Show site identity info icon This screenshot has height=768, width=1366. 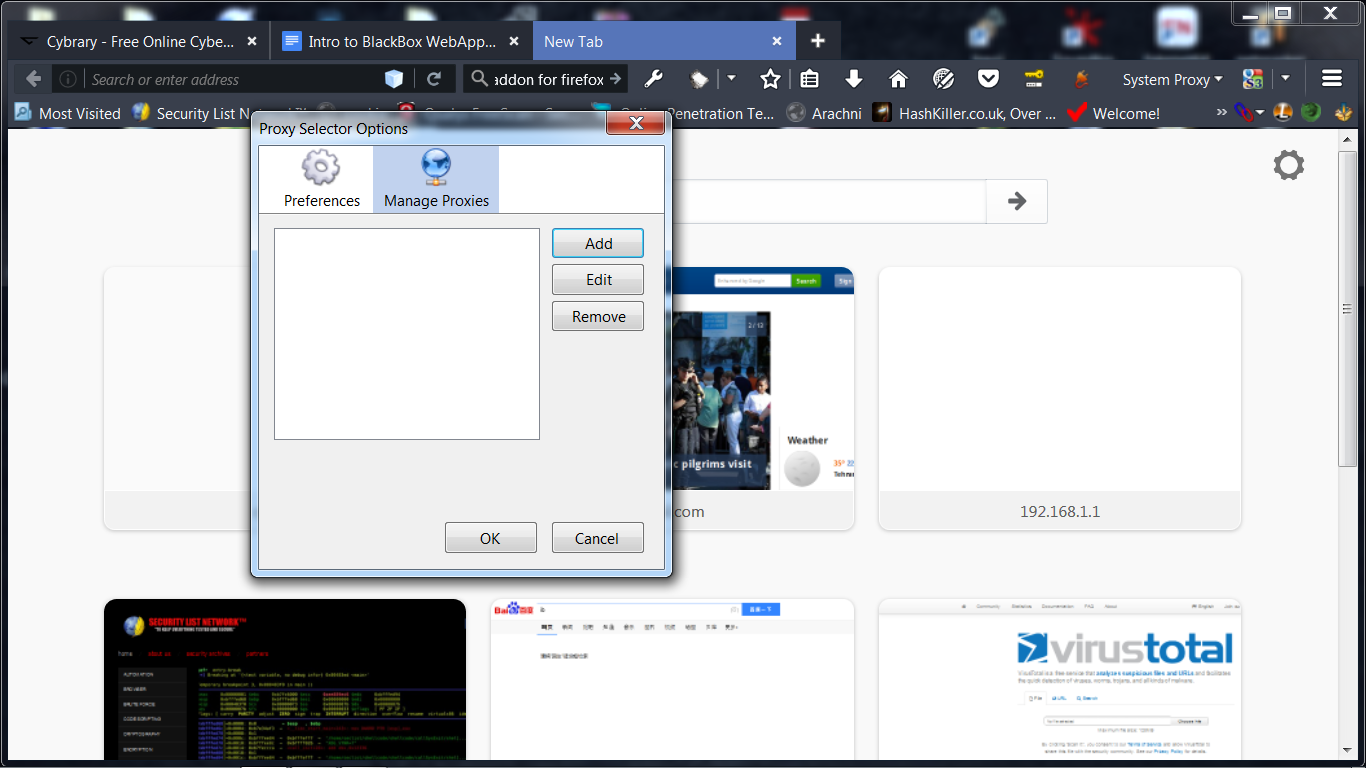67,79
